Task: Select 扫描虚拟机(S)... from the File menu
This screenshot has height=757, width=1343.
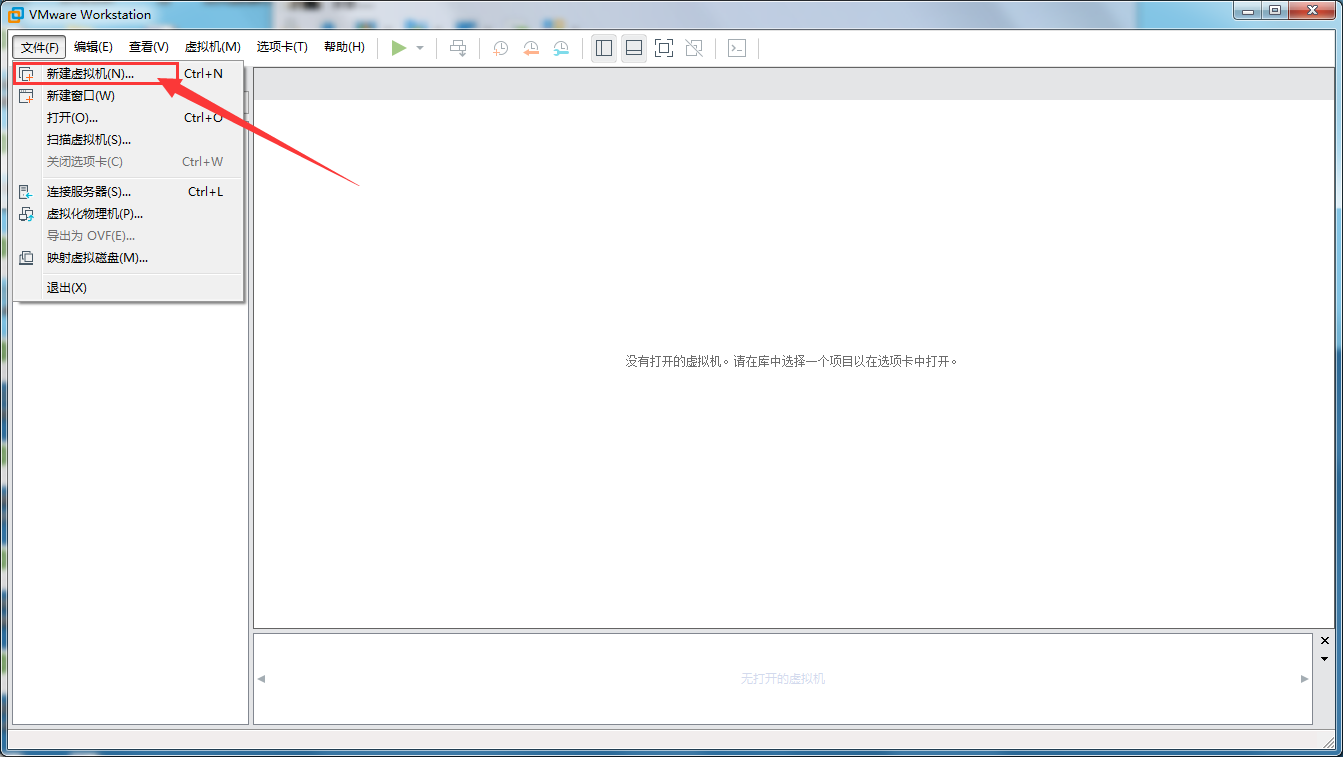Action: tap(128, 140)
